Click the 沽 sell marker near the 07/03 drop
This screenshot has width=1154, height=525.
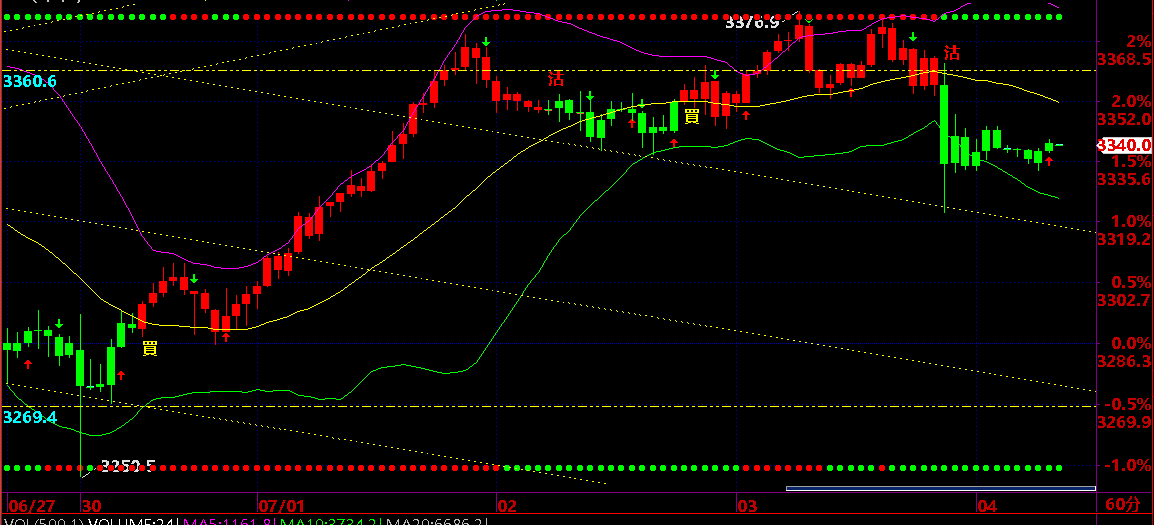point(952,53)
